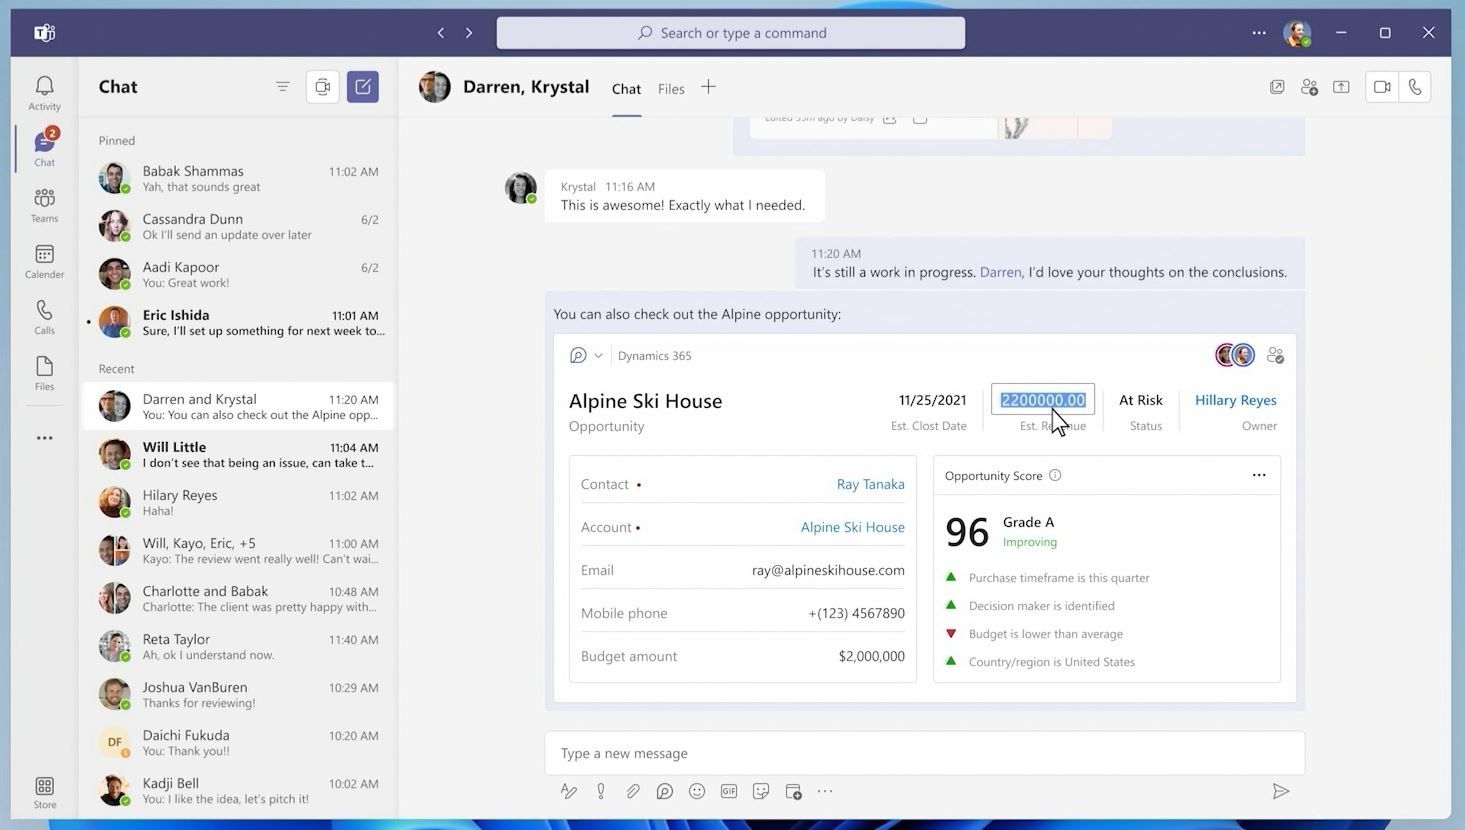Open the Chat section with 2 badge
Viewport: 1465px width, 830px height.
coord(44,148)
